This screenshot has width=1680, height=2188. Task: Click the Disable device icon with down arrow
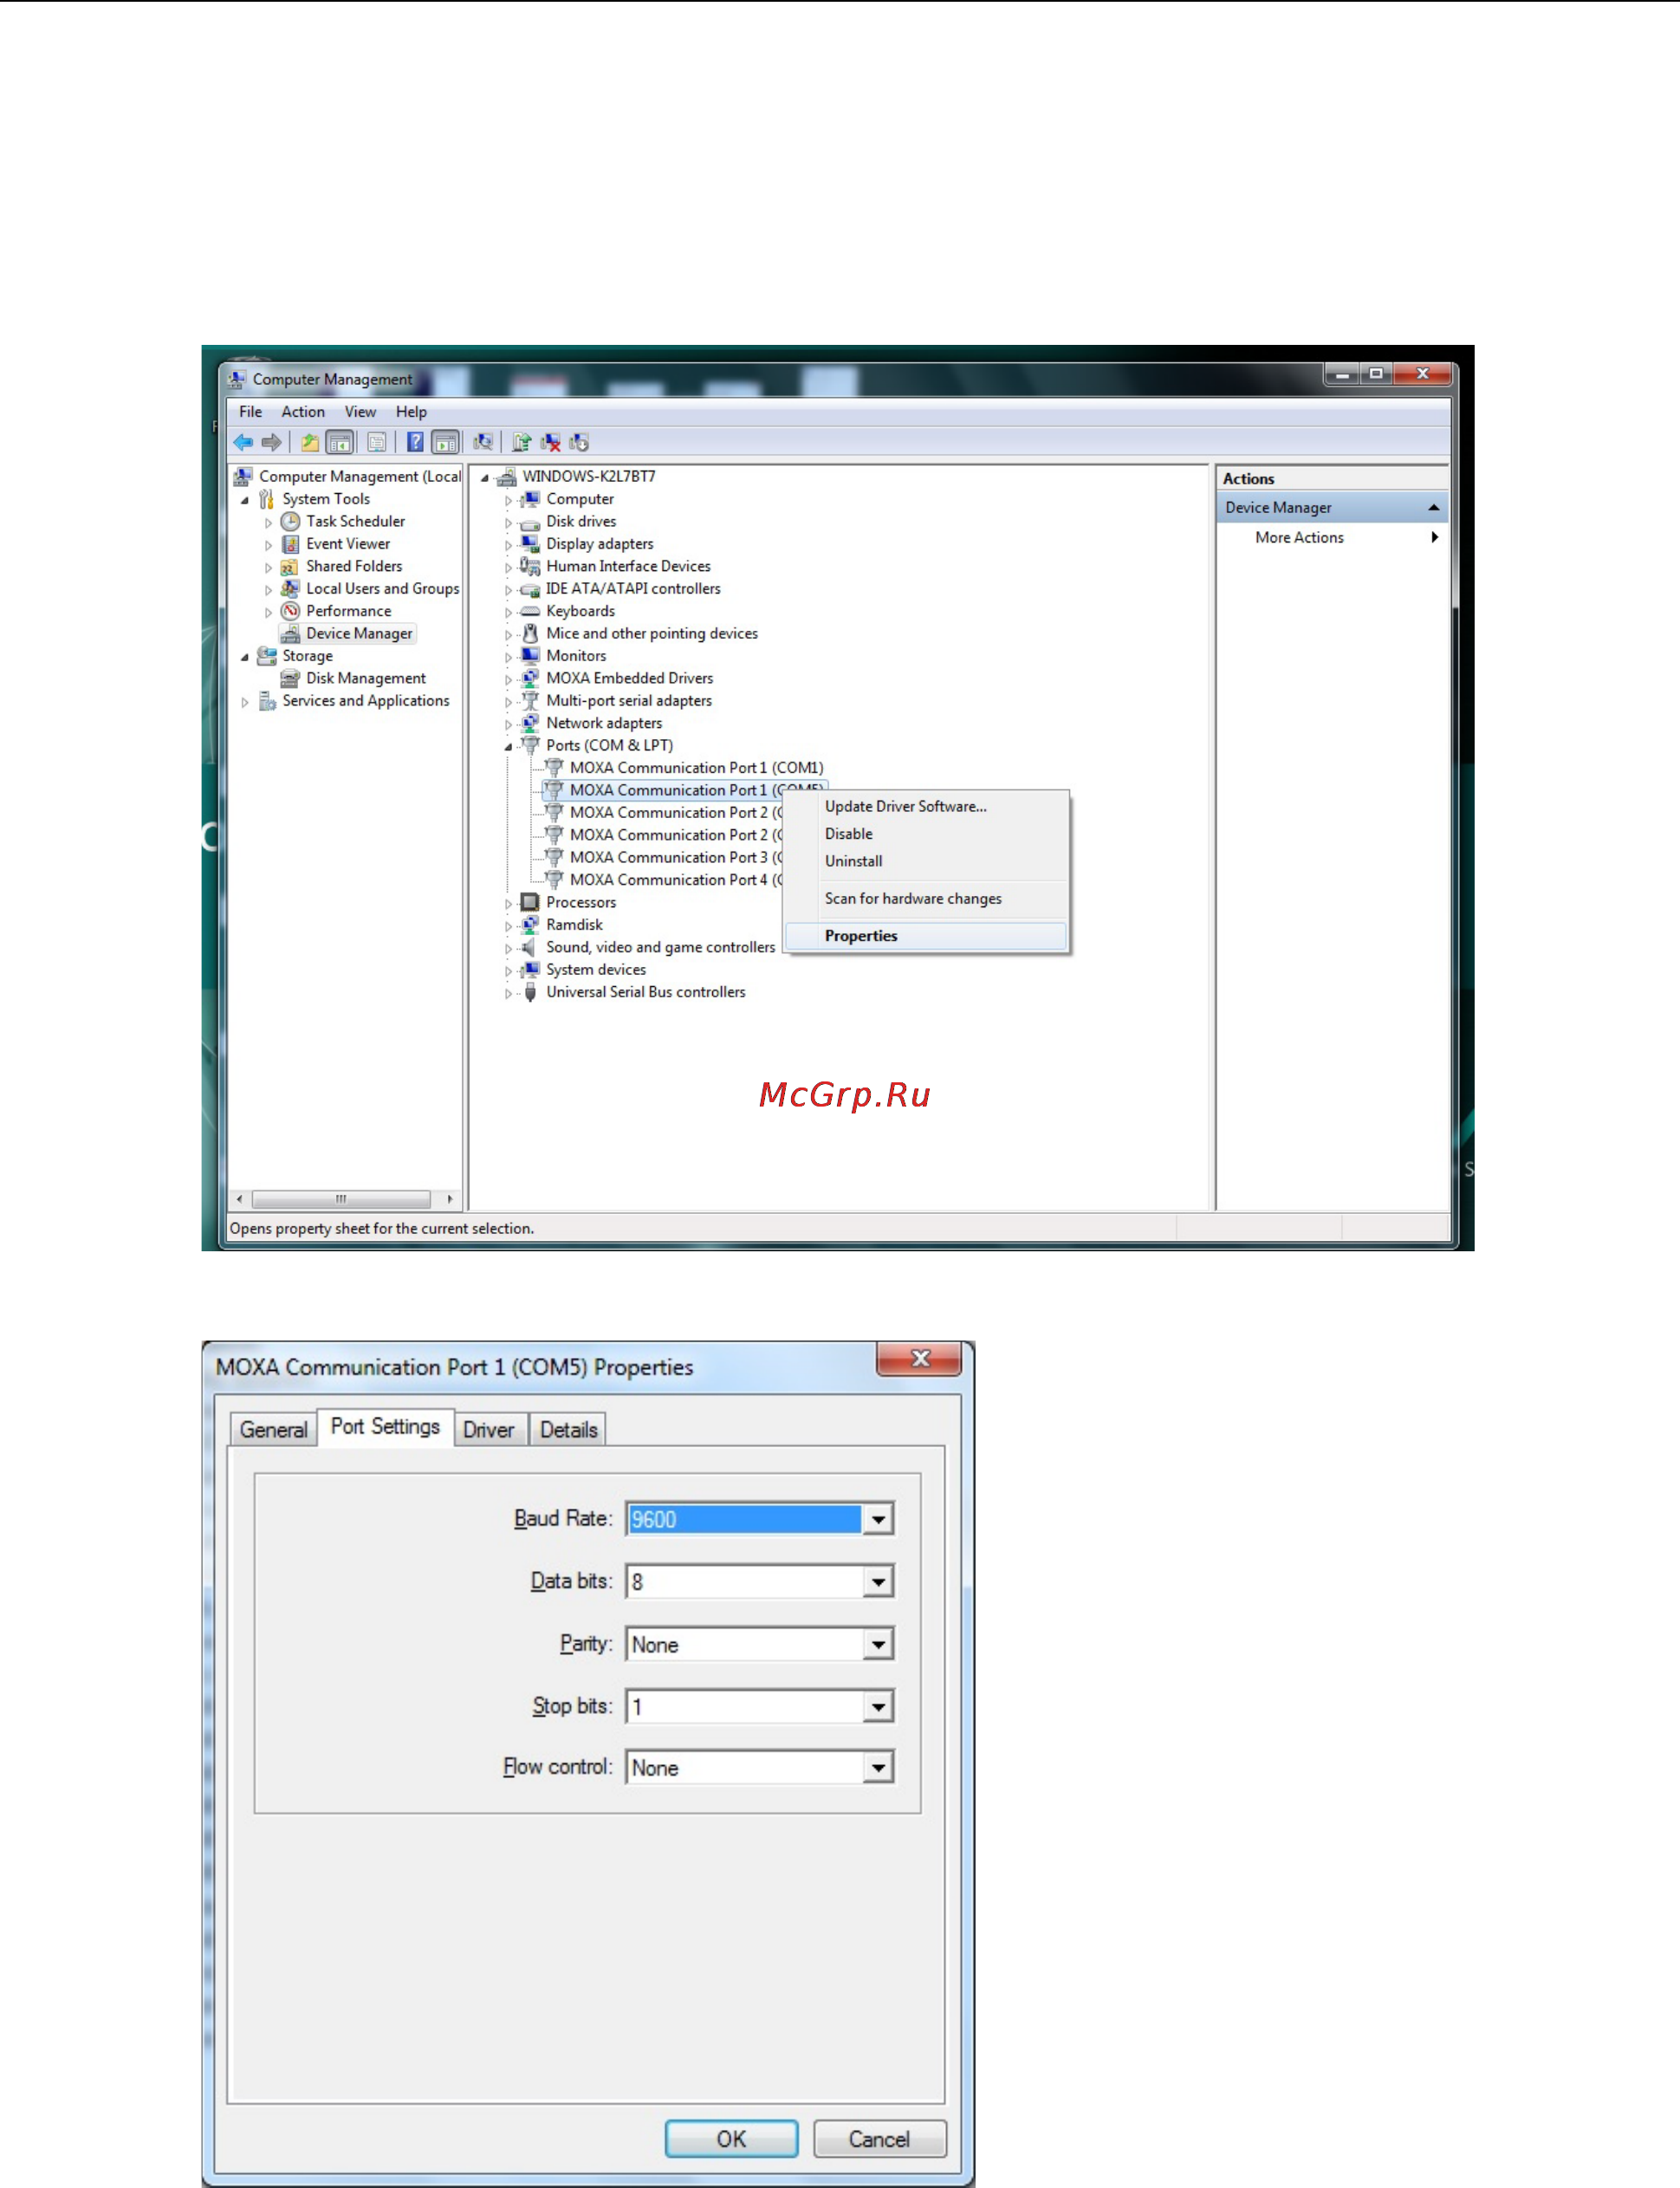579,442
